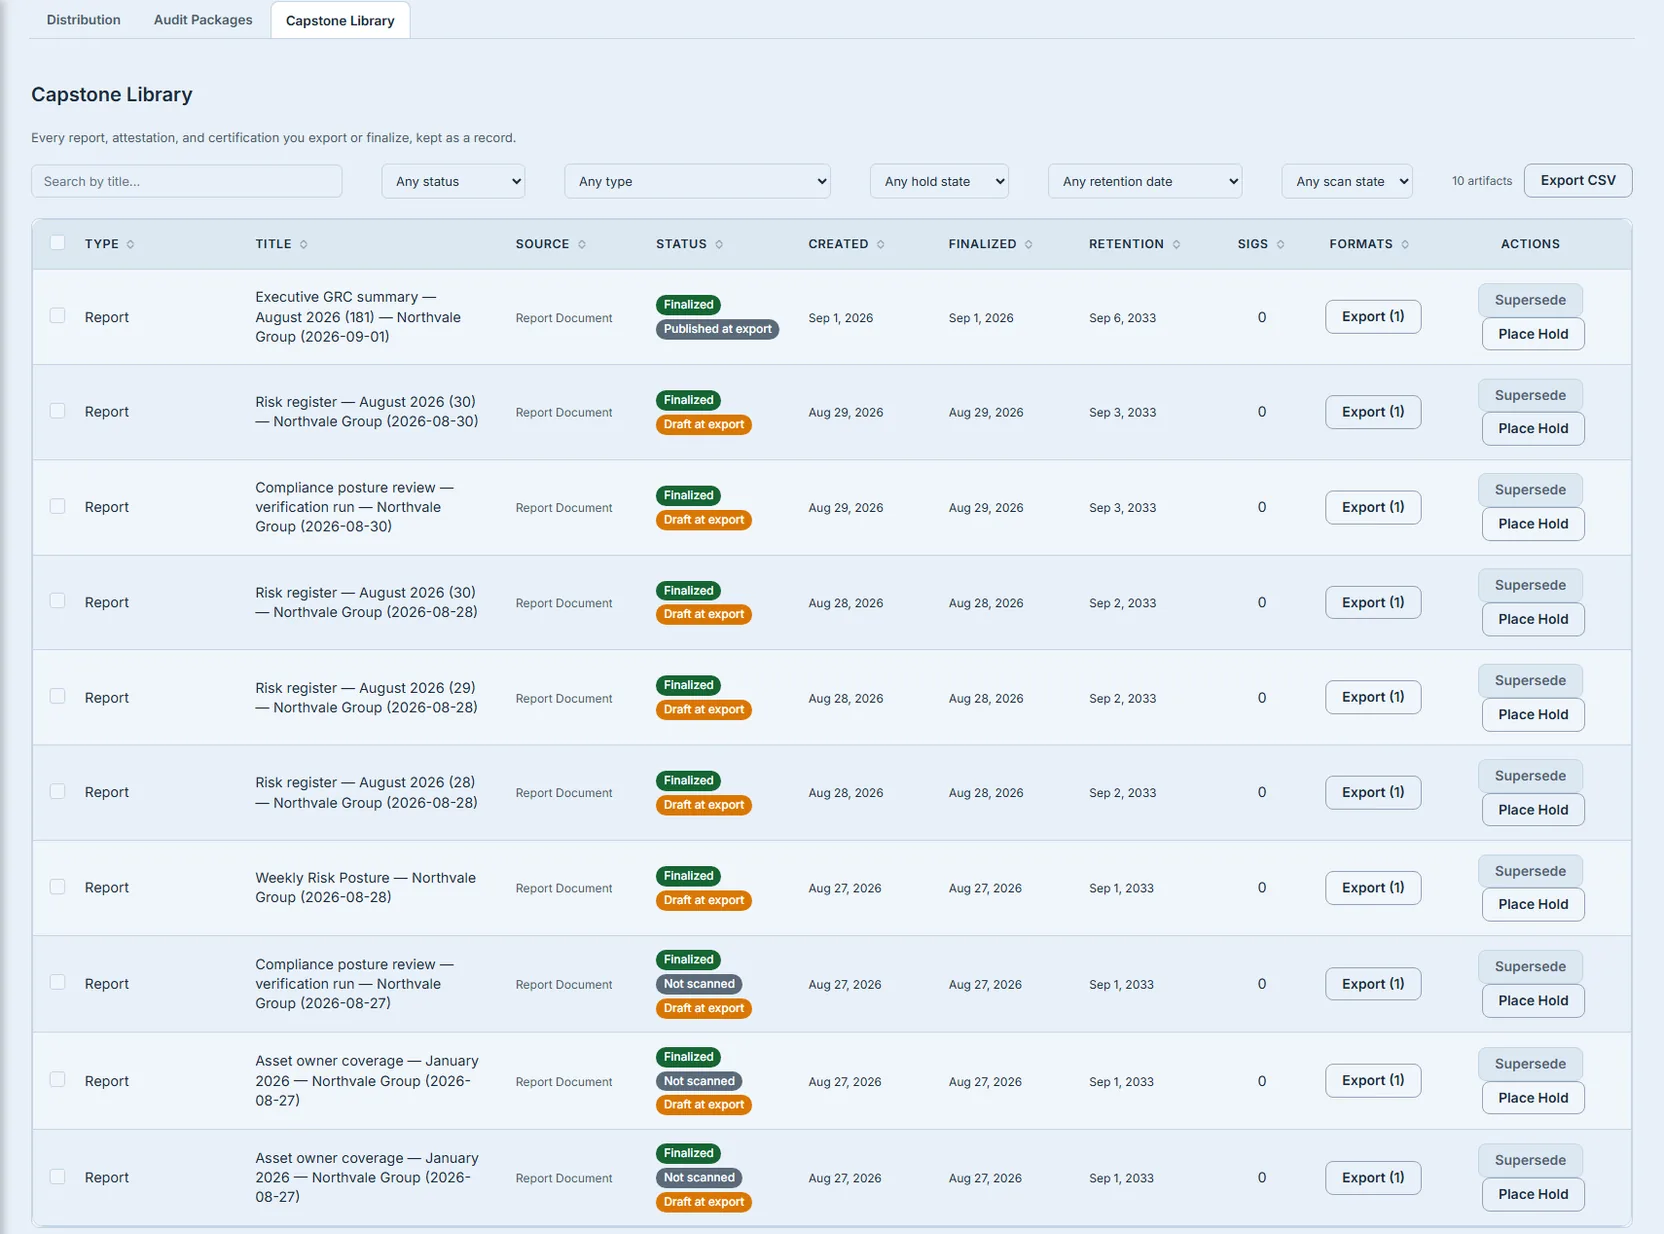Tick the checkbox for Risk register August 2026 (29)

[58, 696]
